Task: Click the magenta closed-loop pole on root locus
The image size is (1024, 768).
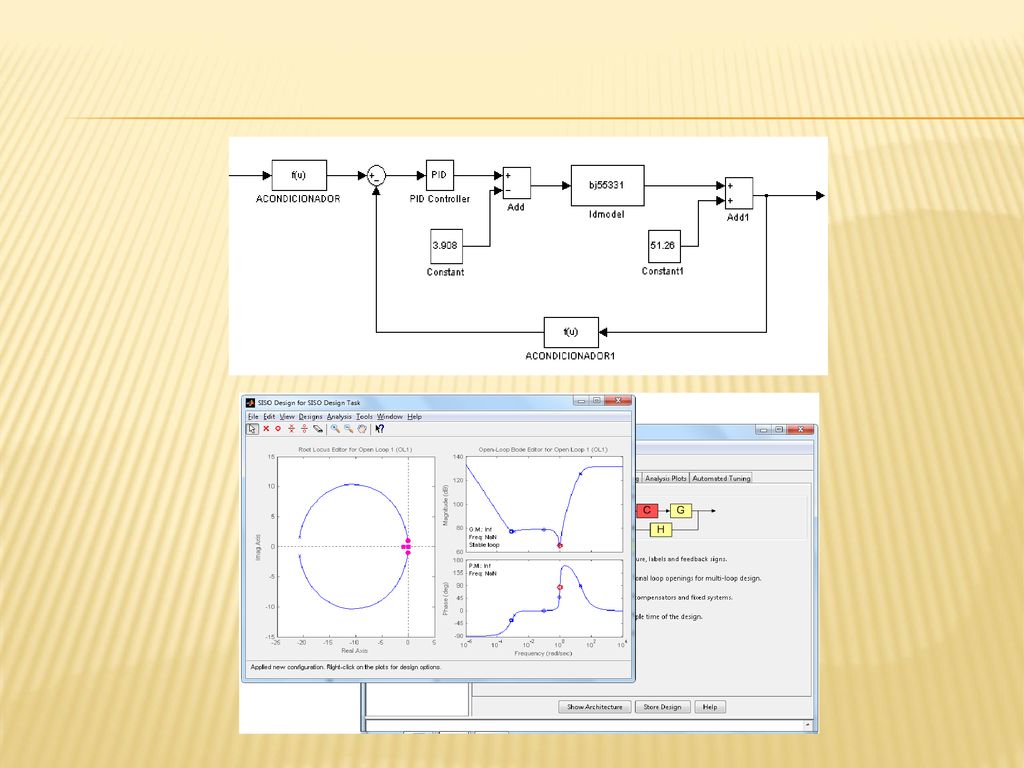Action: pyautogui.click(x=406, y=547)
